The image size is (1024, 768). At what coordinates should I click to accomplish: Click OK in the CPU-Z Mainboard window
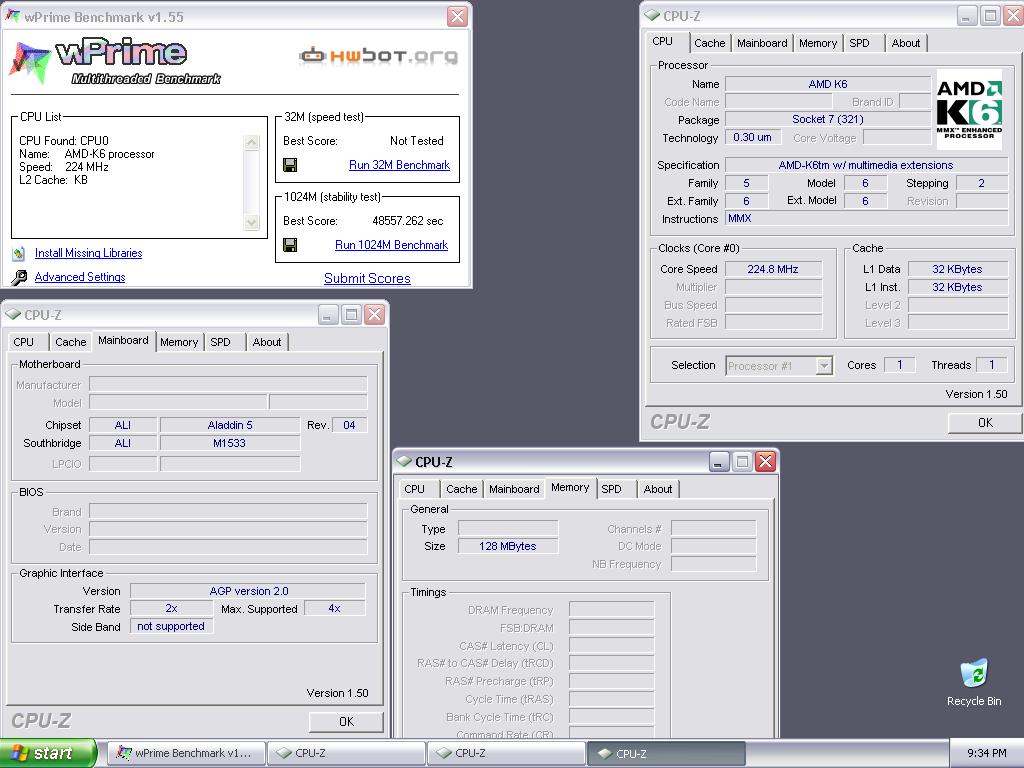346,722
